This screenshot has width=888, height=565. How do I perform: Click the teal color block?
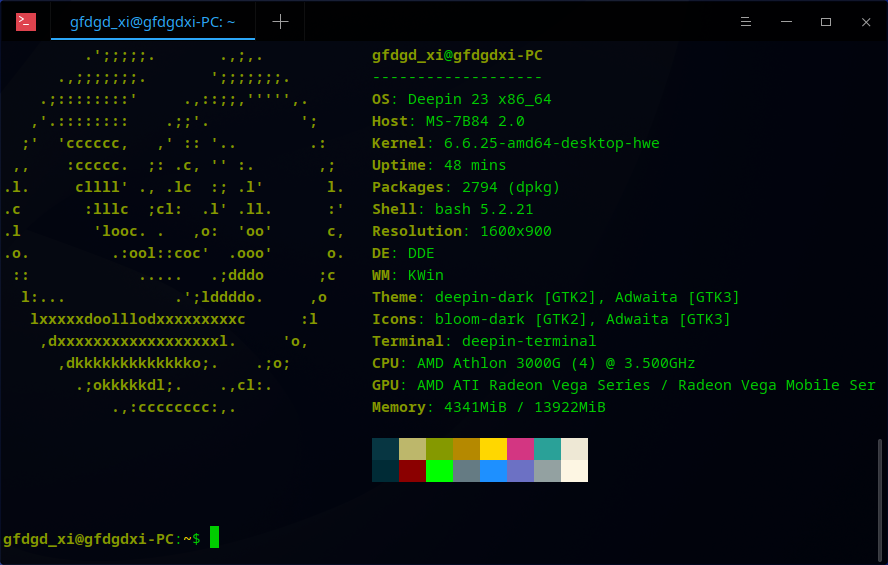tap(548, 449)
